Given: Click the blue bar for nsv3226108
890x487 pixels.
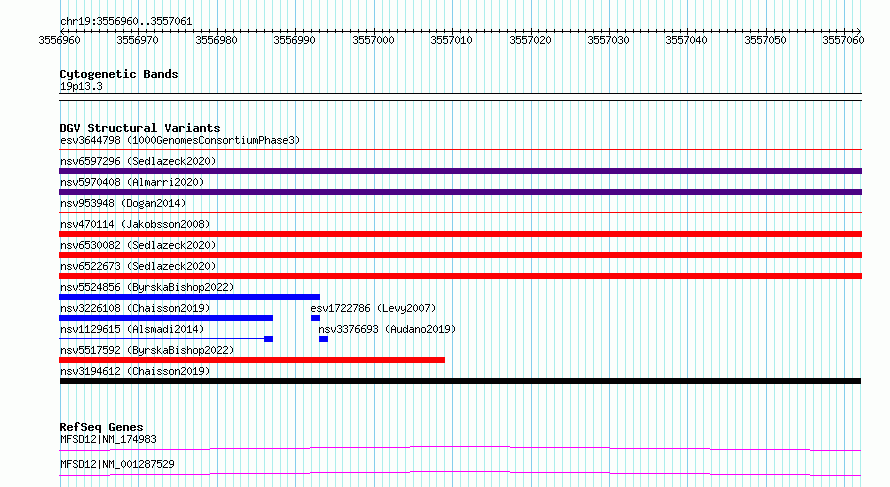Looking at the screenshot, I should [166, 318].
